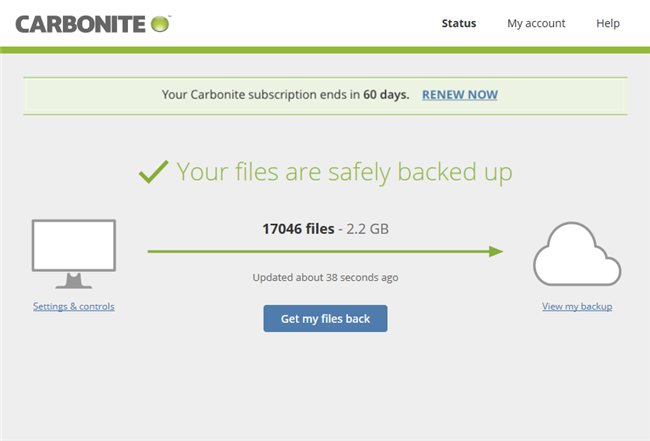
Task: Click the 'Updated about 38 seconds ago' text
Action: pos(325,277)
